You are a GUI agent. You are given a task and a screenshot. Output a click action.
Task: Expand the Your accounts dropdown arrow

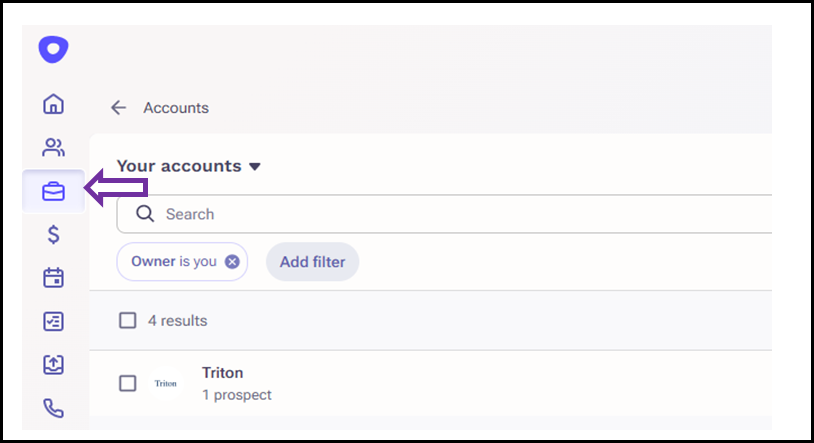click(x=254, y=167)
